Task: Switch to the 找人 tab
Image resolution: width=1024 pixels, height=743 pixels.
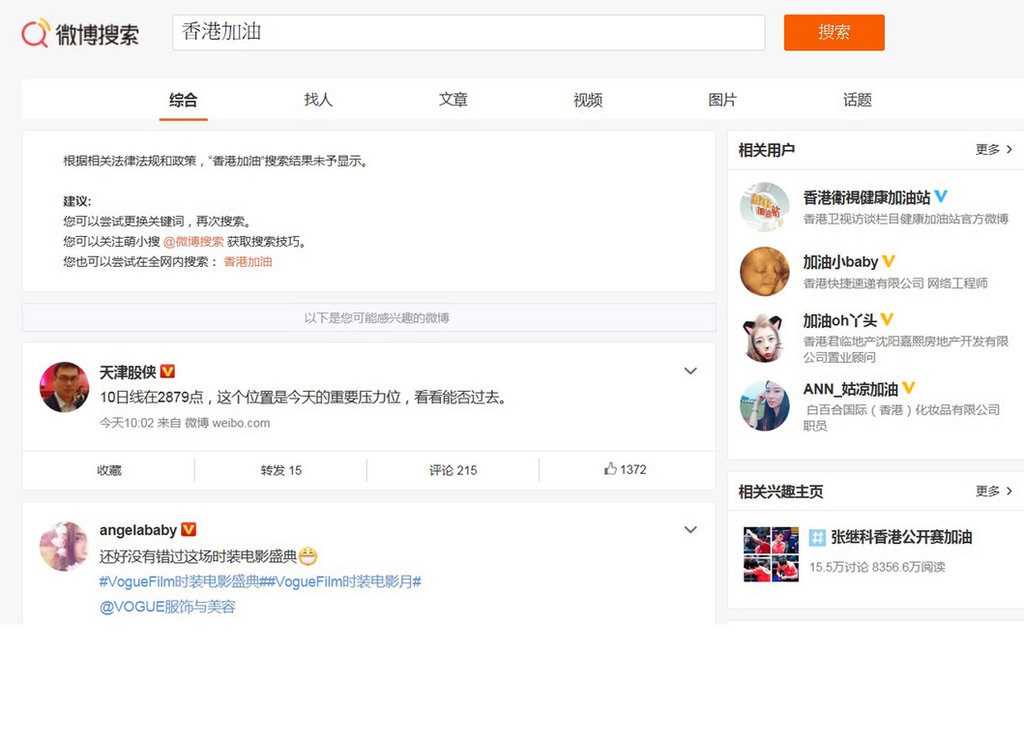Action: pos(318,100)
